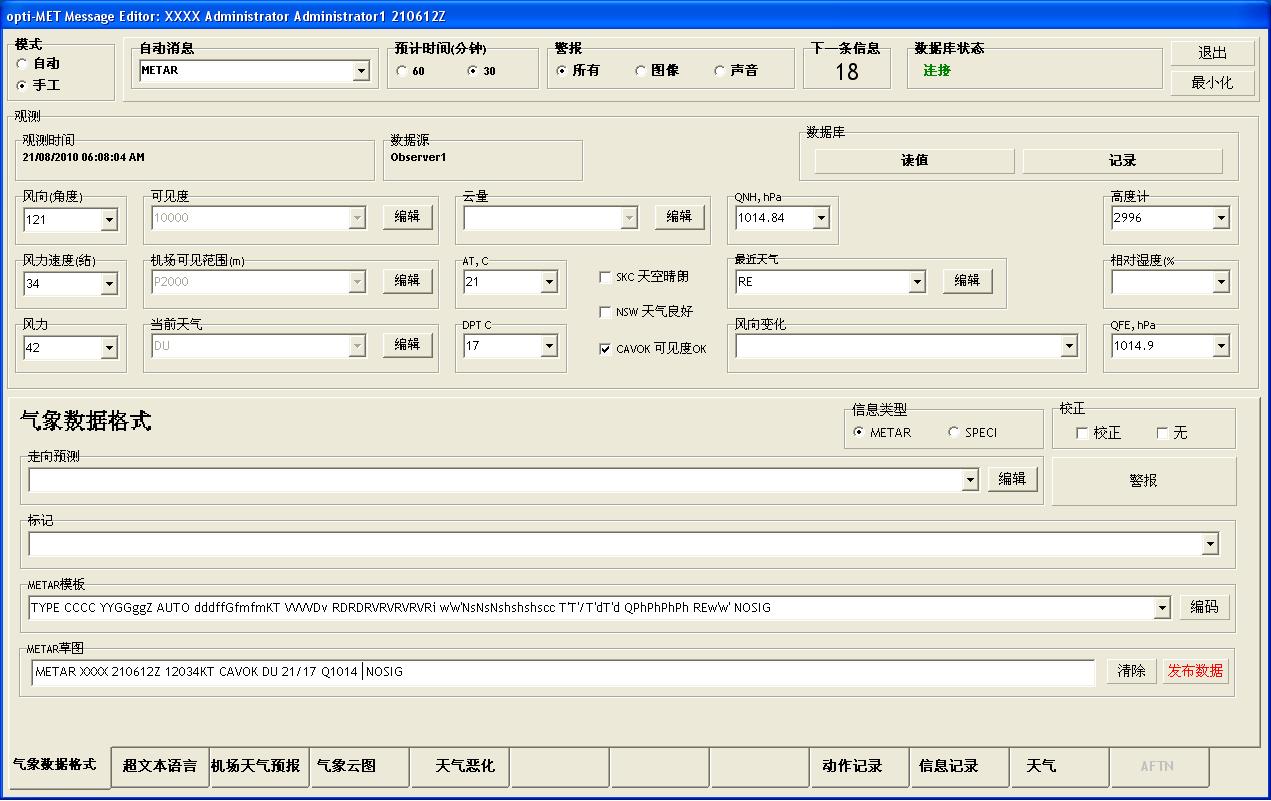Open the 自动消息 METAR dropdown

[361, 71]
